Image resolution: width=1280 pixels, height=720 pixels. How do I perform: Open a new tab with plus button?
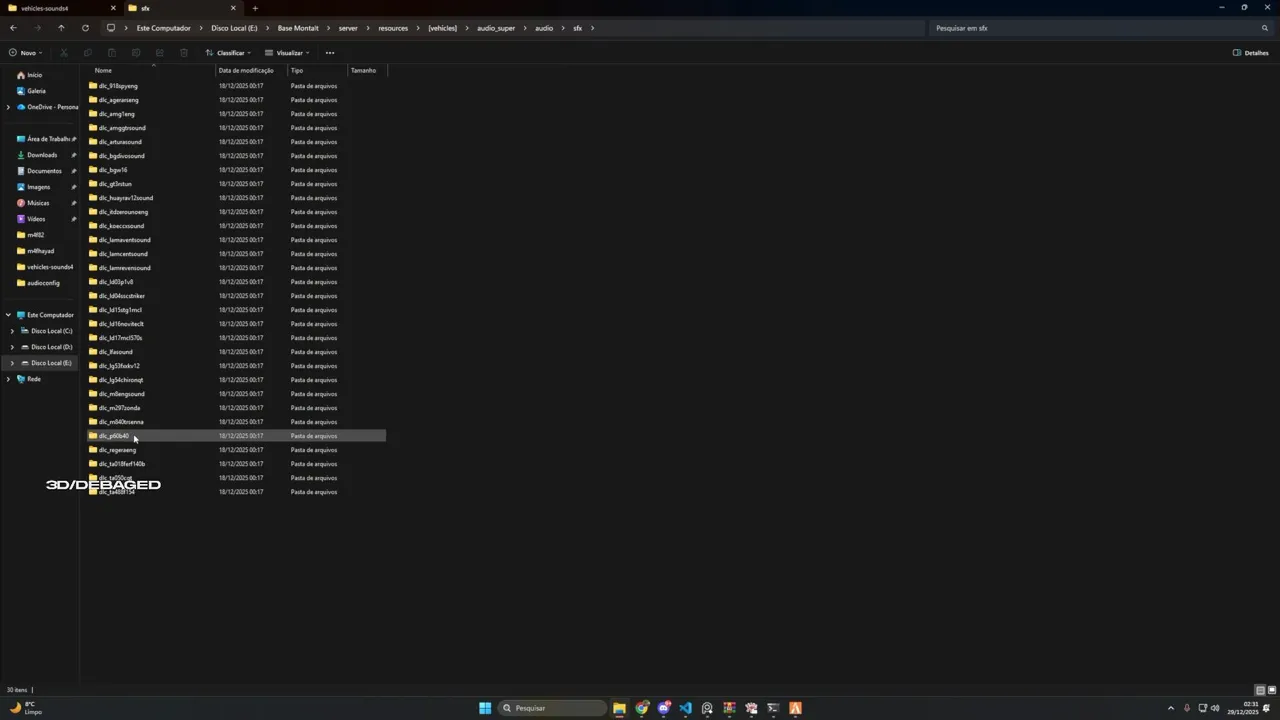[x=255, y=8]
